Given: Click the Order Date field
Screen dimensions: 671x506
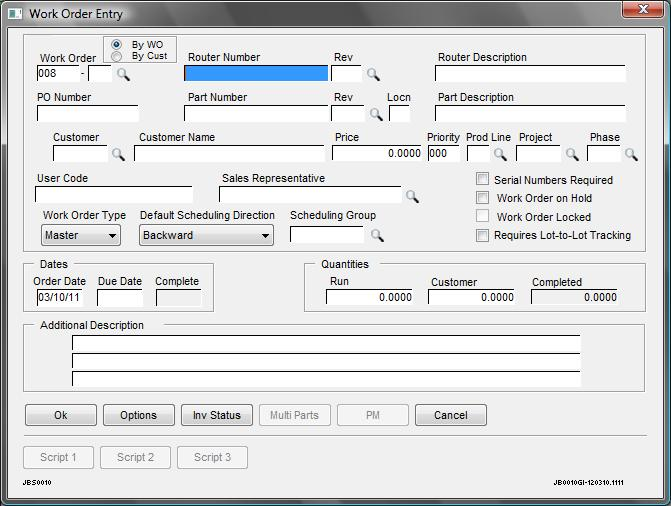Looking at the screenshot, I should pyautogui.click(x=59, y=298).
